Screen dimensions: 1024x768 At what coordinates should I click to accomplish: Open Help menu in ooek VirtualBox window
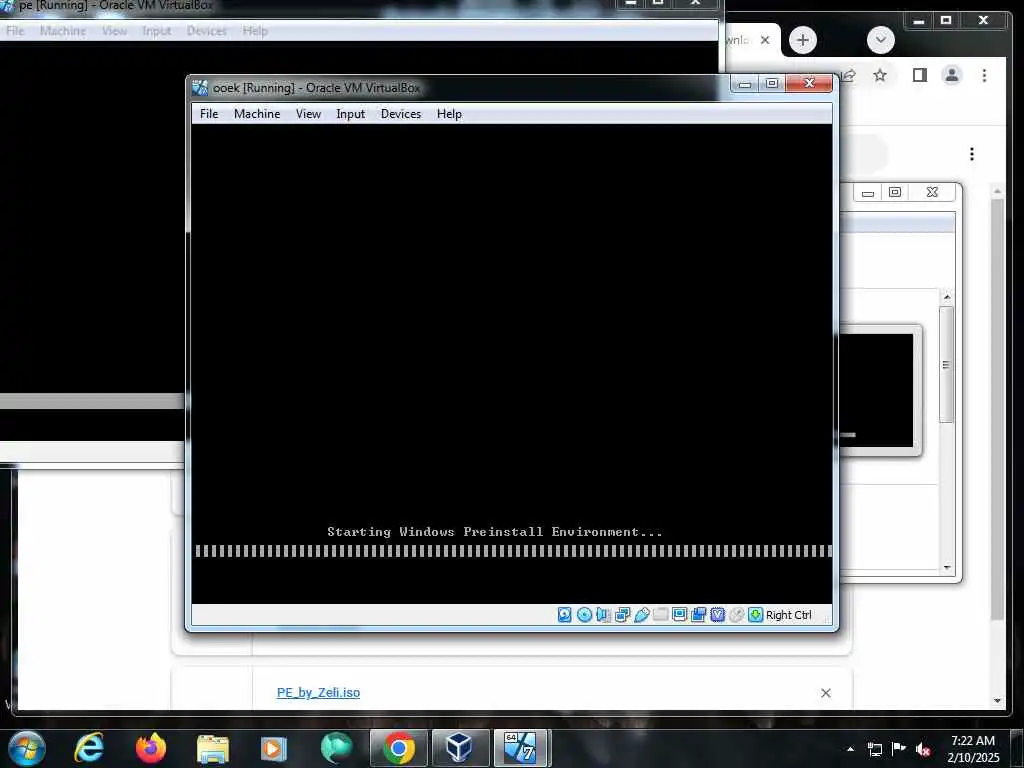coord(449,114)
